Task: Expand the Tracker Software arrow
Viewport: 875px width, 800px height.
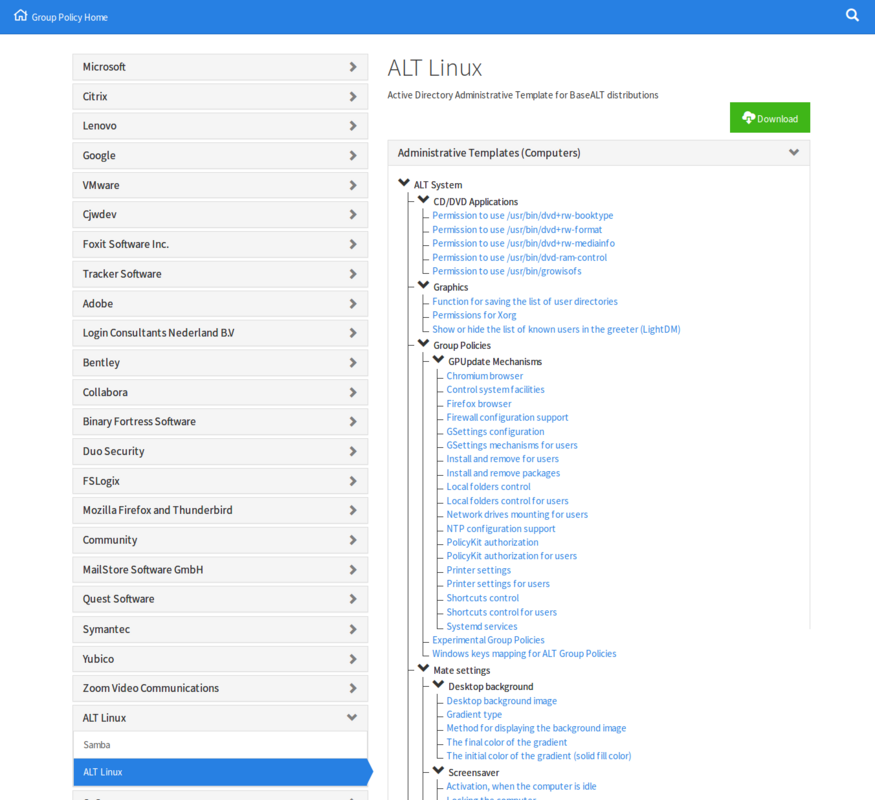Action: pos(353,274)
